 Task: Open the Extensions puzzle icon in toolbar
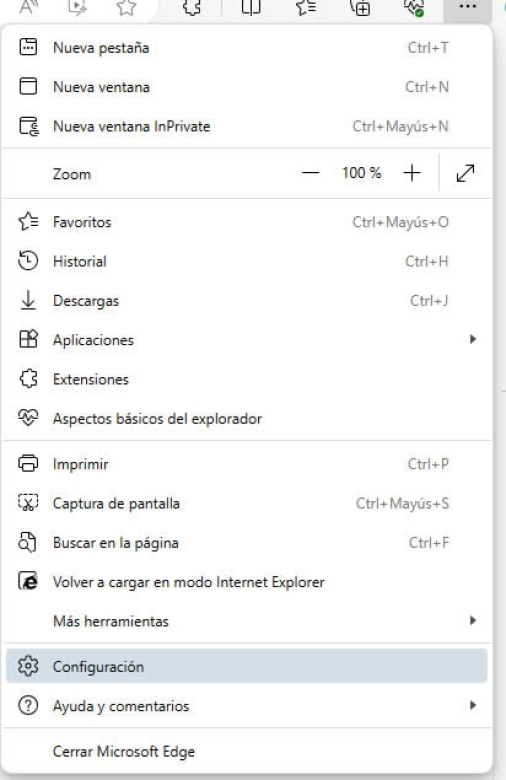192,7
